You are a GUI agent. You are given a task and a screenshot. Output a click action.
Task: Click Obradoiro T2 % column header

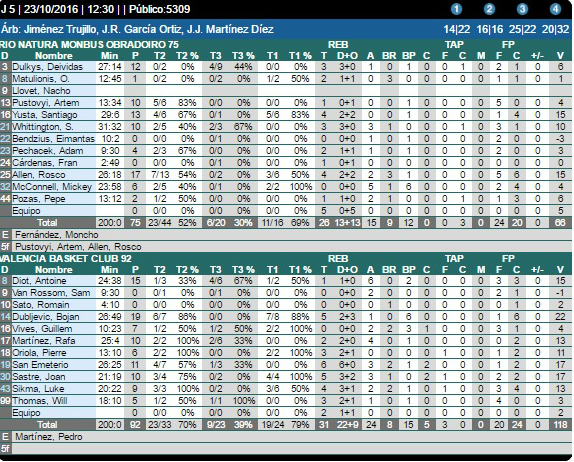(187, 56)
